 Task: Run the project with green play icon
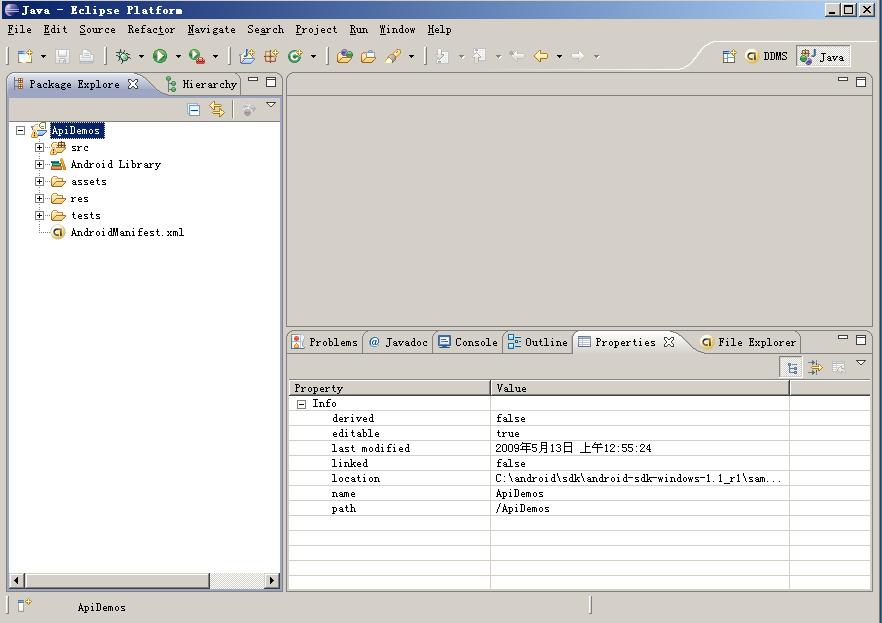coord(160,56)
